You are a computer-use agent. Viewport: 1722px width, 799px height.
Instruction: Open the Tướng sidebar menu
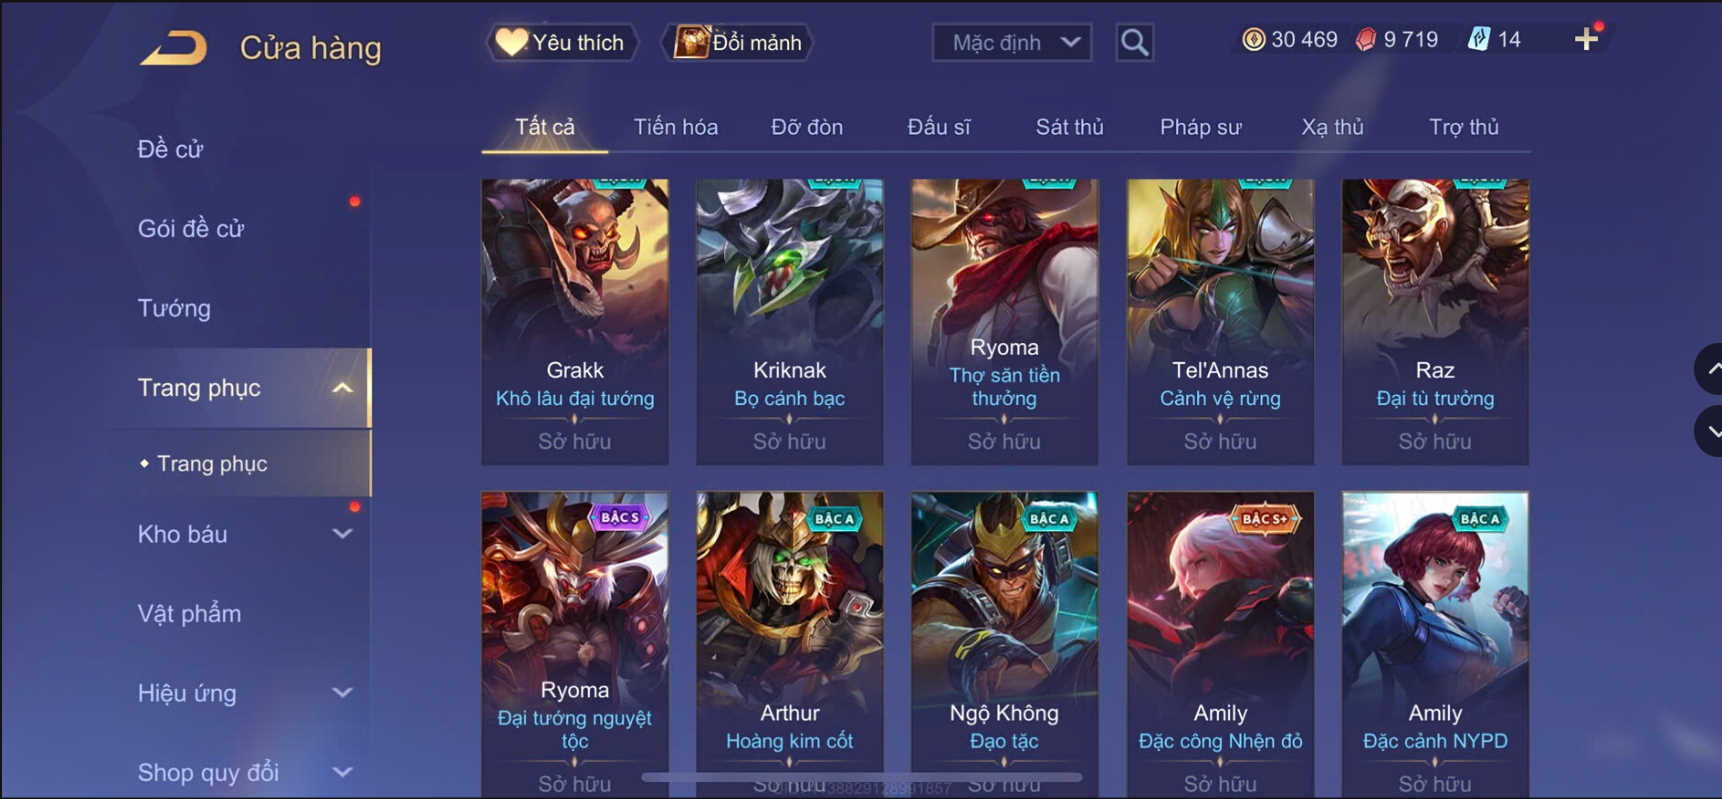pyautogui.click(x=174, y=308)
